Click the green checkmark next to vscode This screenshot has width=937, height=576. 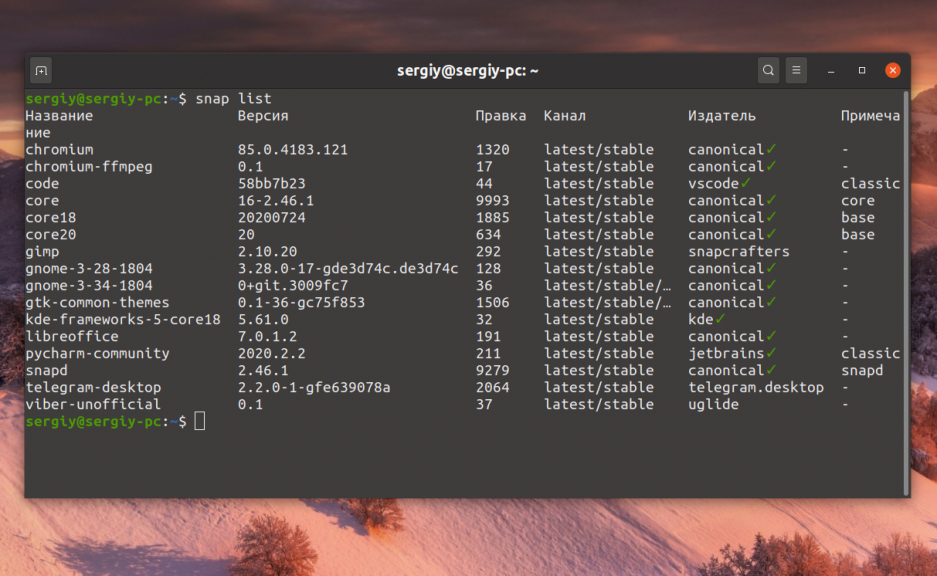point(745,183)
